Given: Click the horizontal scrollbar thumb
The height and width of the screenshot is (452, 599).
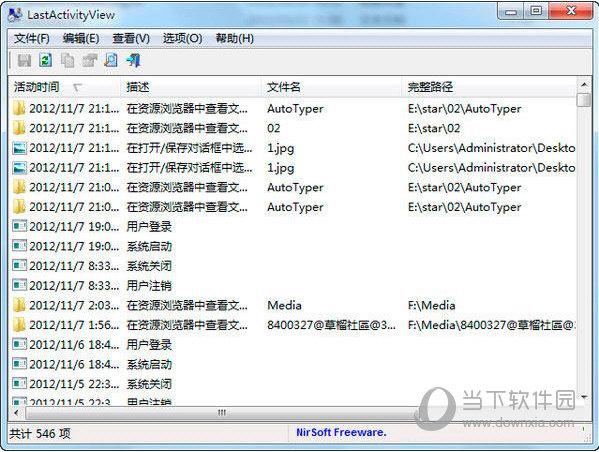Looking at the screenshot, I should pos(222,413).
